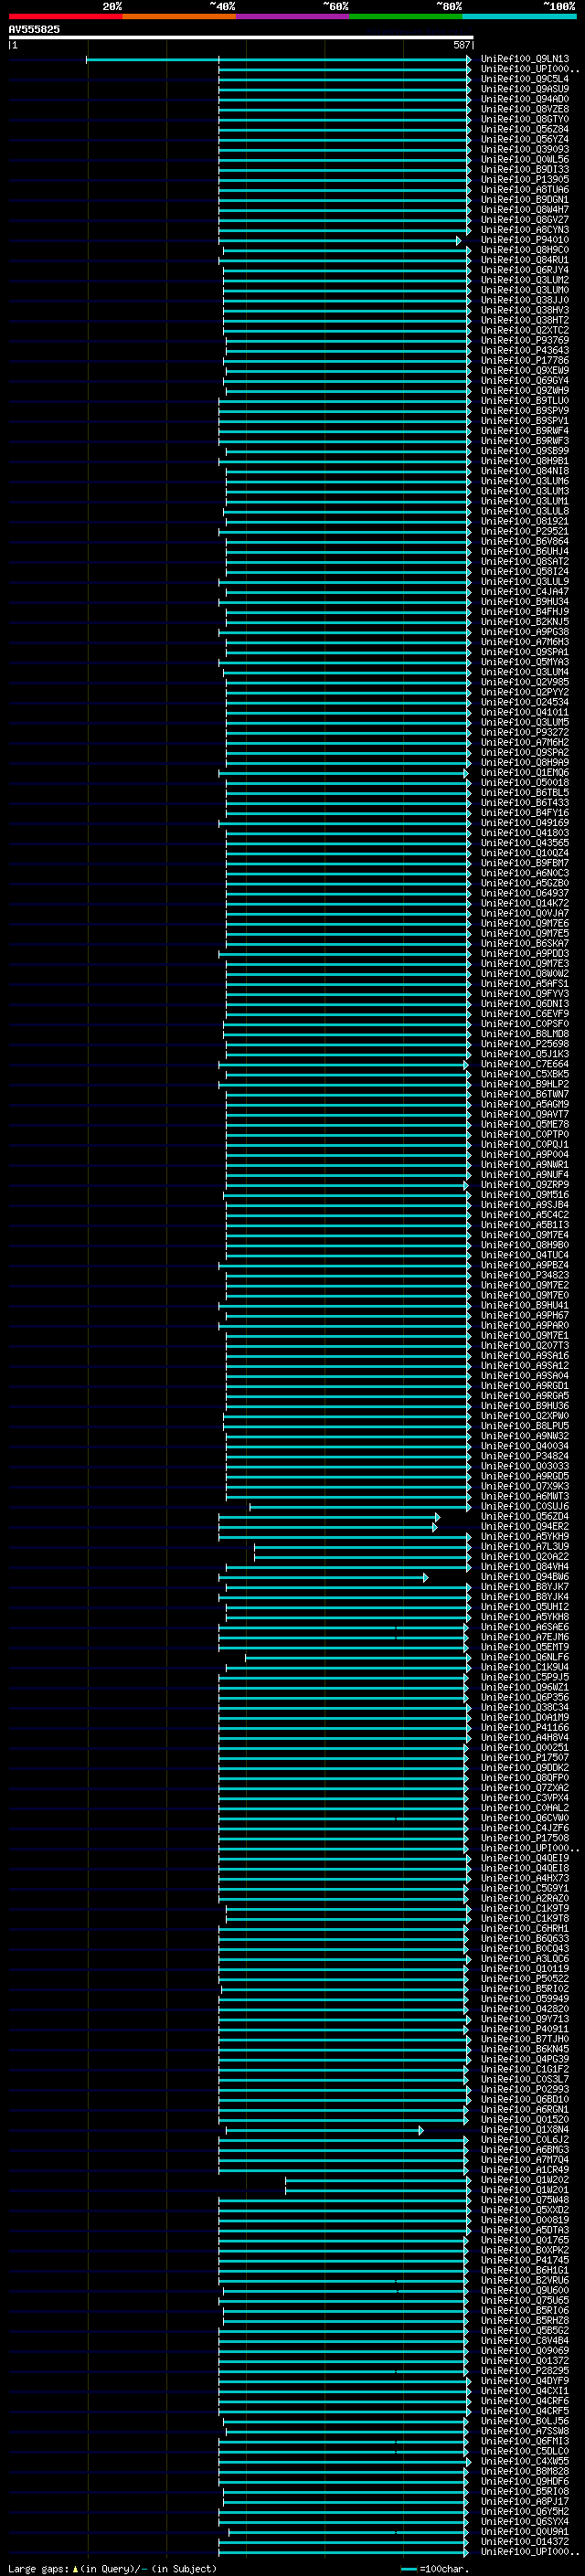Select hit UniRef100_Q56Z84
Image resolution: width=585 pixels, height=2576 pixels.
point(525,129)
